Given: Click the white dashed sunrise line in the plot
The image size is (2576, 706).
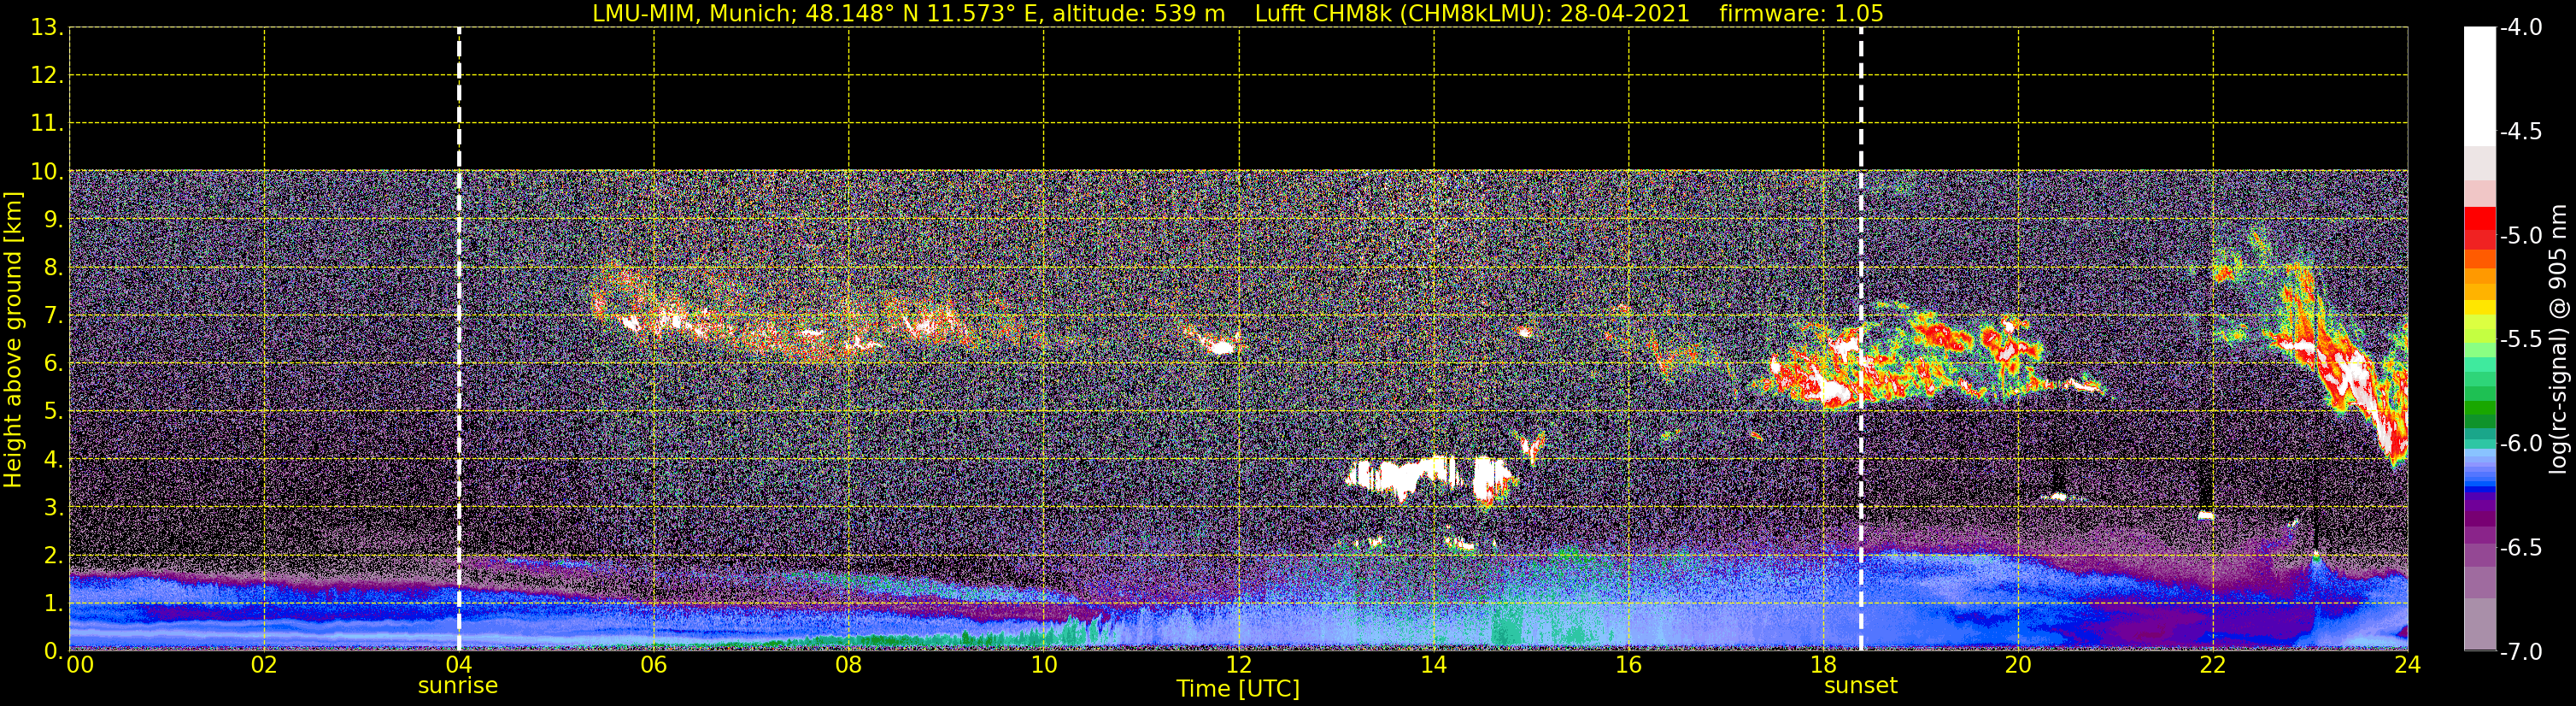Looking at the screenshot, I should pyautogui.click(x=459, y=339).
